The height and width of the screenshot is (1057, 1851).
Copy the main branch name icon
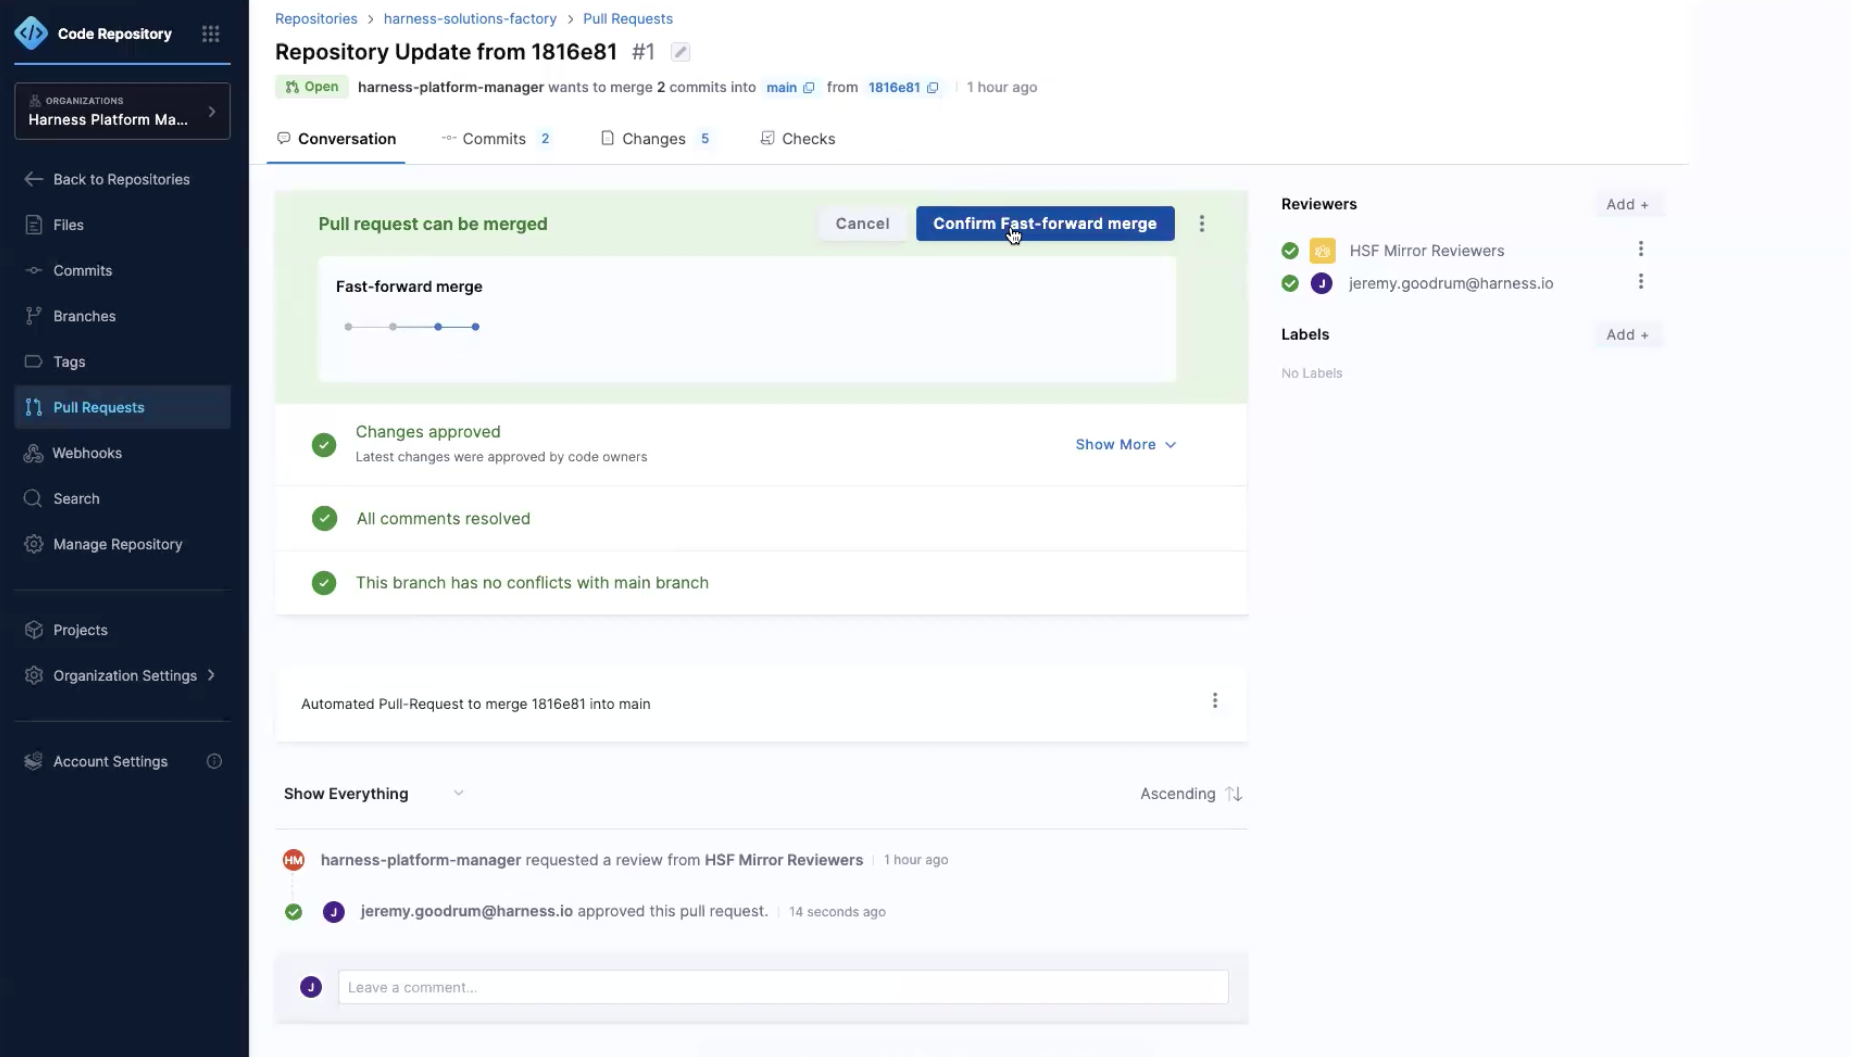[809, 88]
